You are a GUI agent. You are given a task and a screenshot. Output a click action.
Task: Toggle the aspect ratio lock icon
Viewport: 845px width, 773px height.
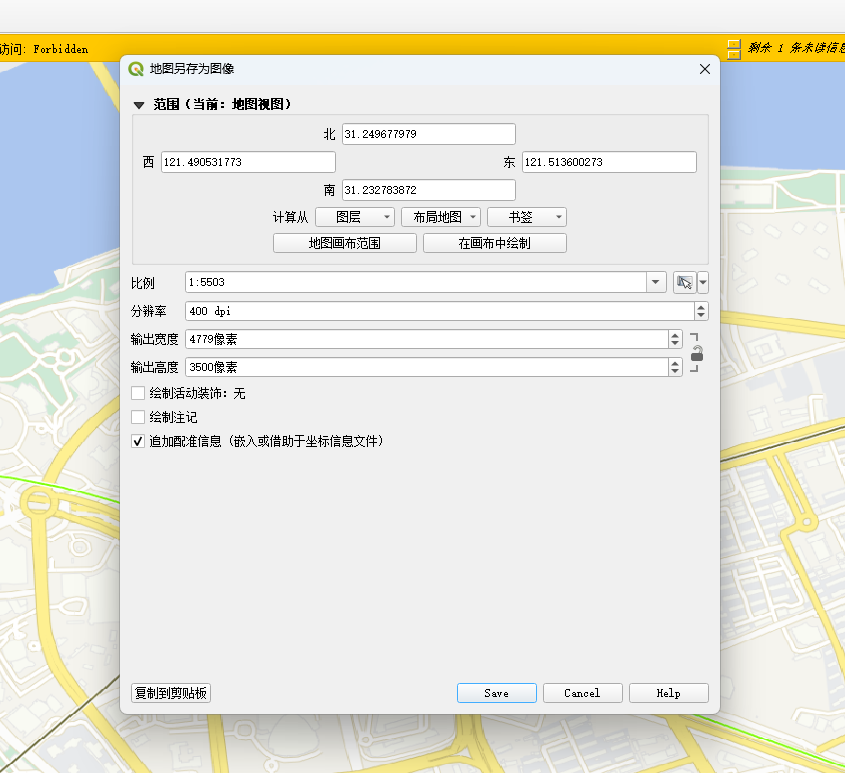click(x=697, y=353)
